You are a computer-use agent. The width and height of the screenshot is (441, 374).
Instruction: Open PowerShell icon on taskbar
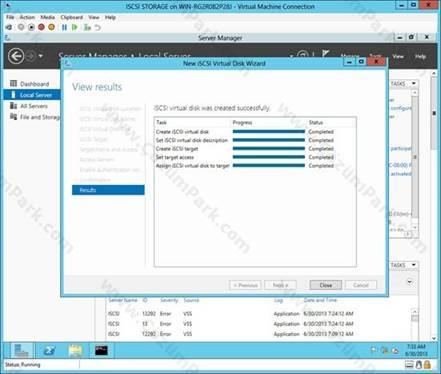coord(49,350)
